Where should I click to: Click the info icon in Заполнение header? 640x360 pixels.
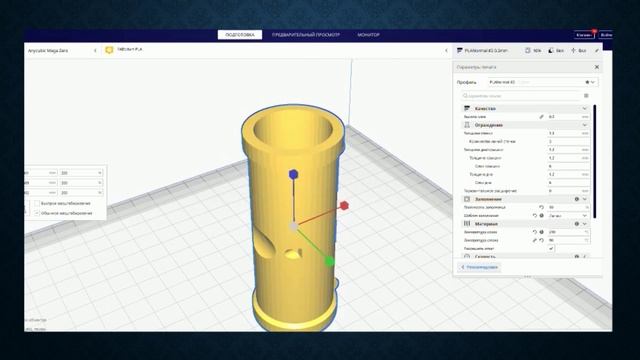(x=577, y=199)
